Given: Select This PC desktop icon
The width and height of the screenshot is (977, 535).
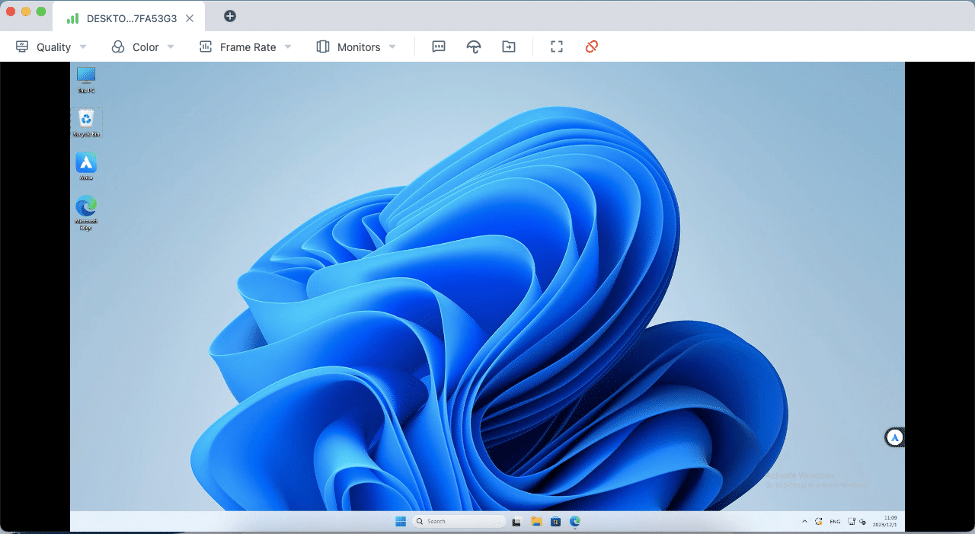Looking at the screenshot, I should click(x=86, y=80).
